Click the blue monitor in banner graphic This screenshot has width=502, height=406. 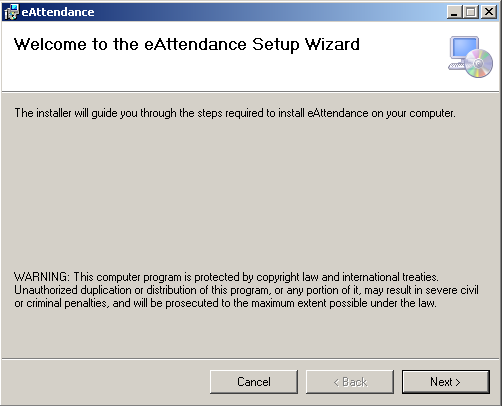464,49
